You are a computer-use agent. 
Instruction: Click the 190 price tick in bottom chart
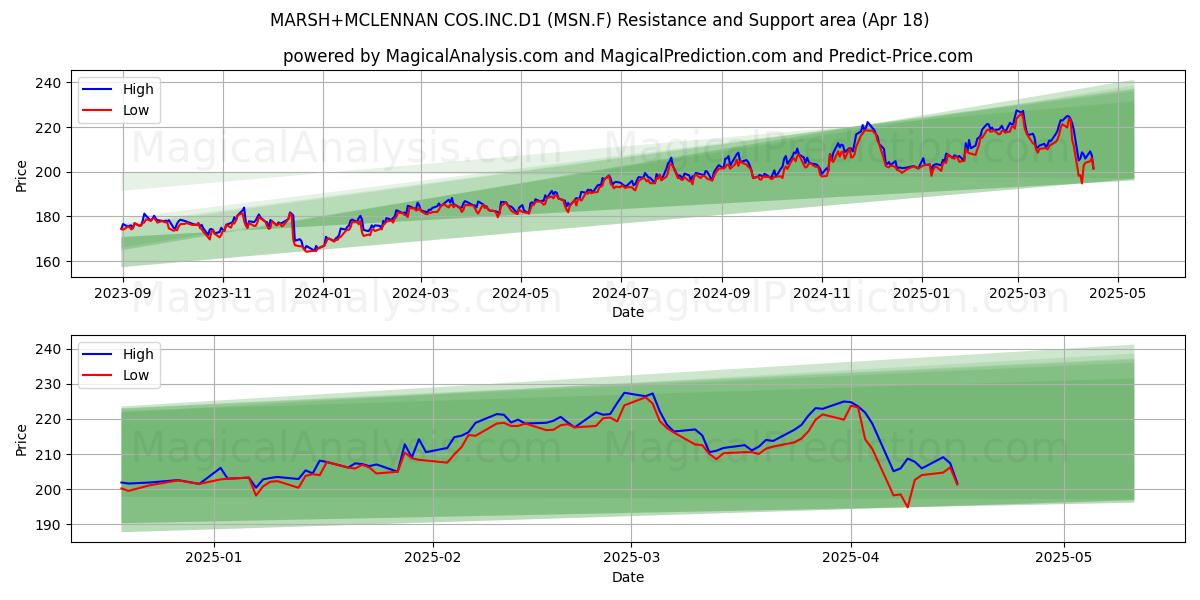point(50,525)
